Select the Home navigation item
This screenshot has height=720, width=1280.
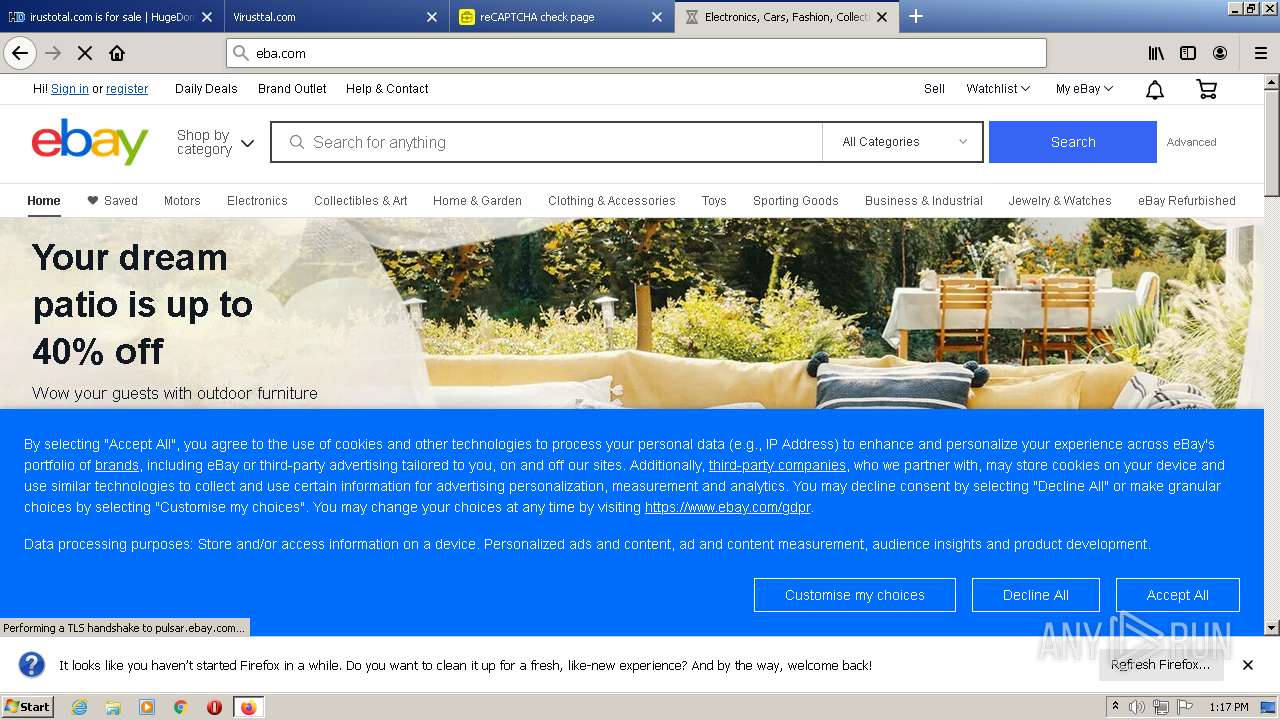pyautogui.click(x=44, y=201)
